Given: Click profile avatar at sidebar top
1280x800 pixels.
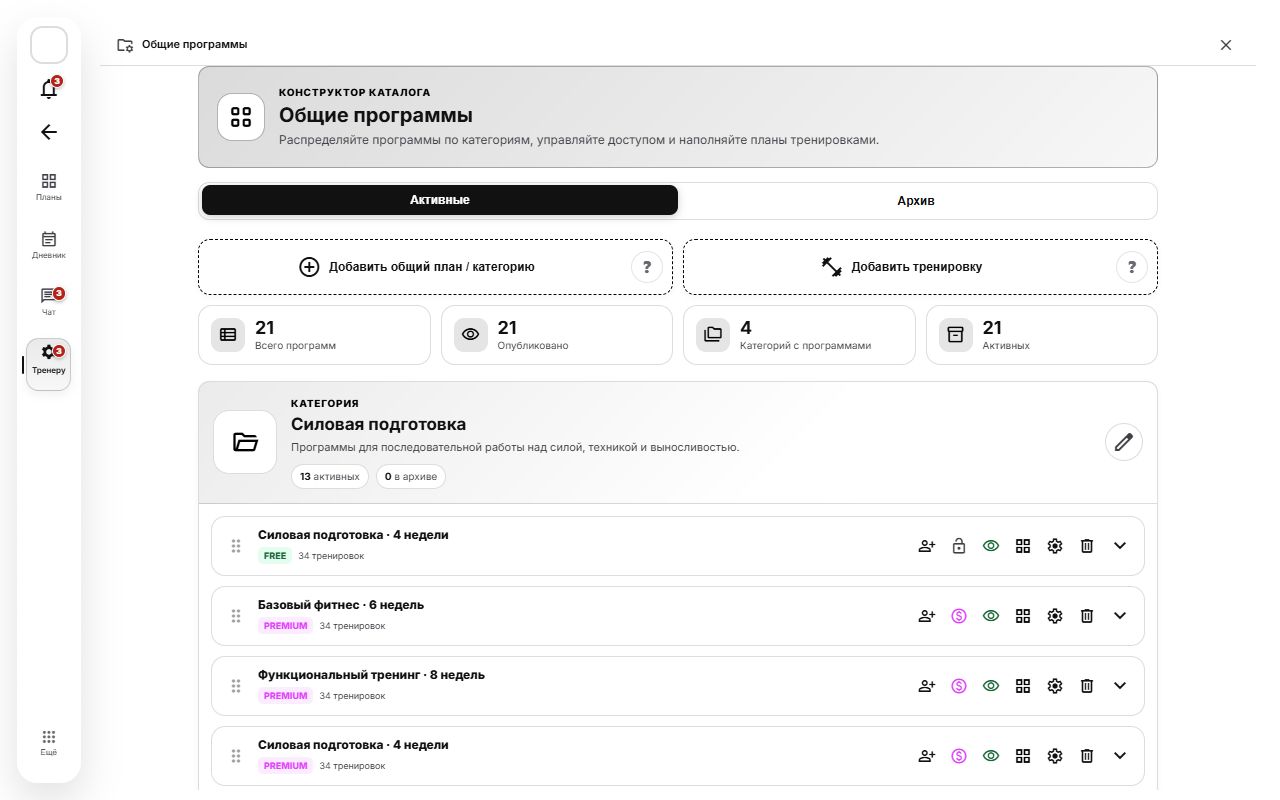Looking at the screenshot, I should 49,45.
